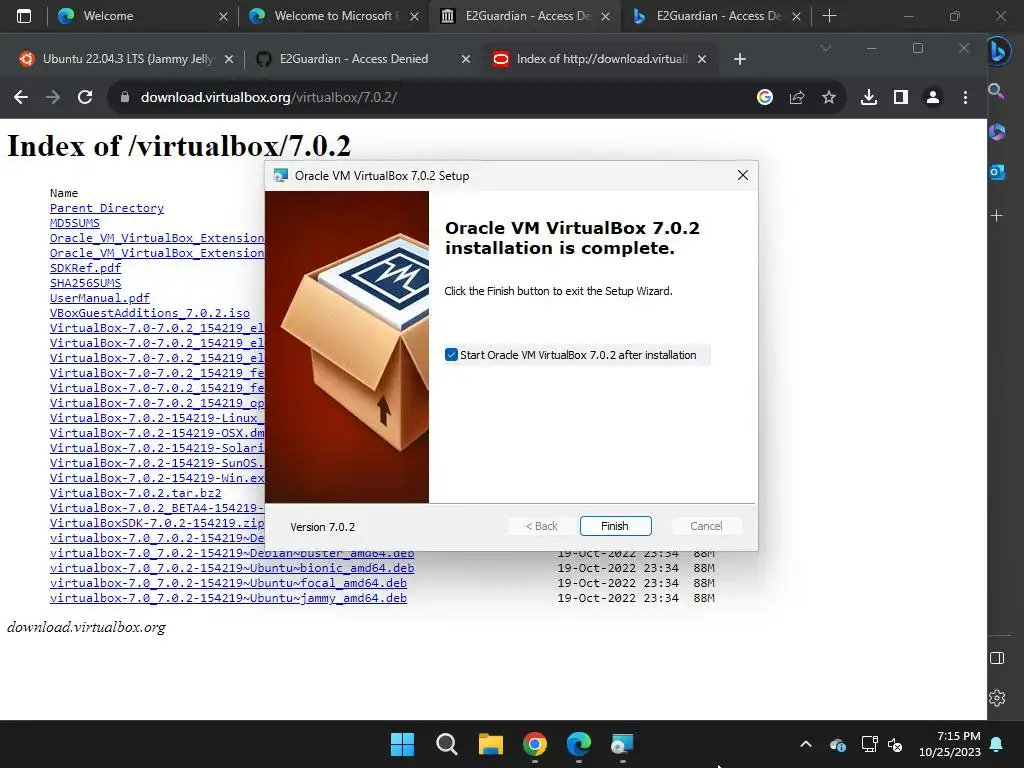Open notification bell in taskbar
Image resolution: width=1024 pixels, height=768 pixels.
pos(997,744)
